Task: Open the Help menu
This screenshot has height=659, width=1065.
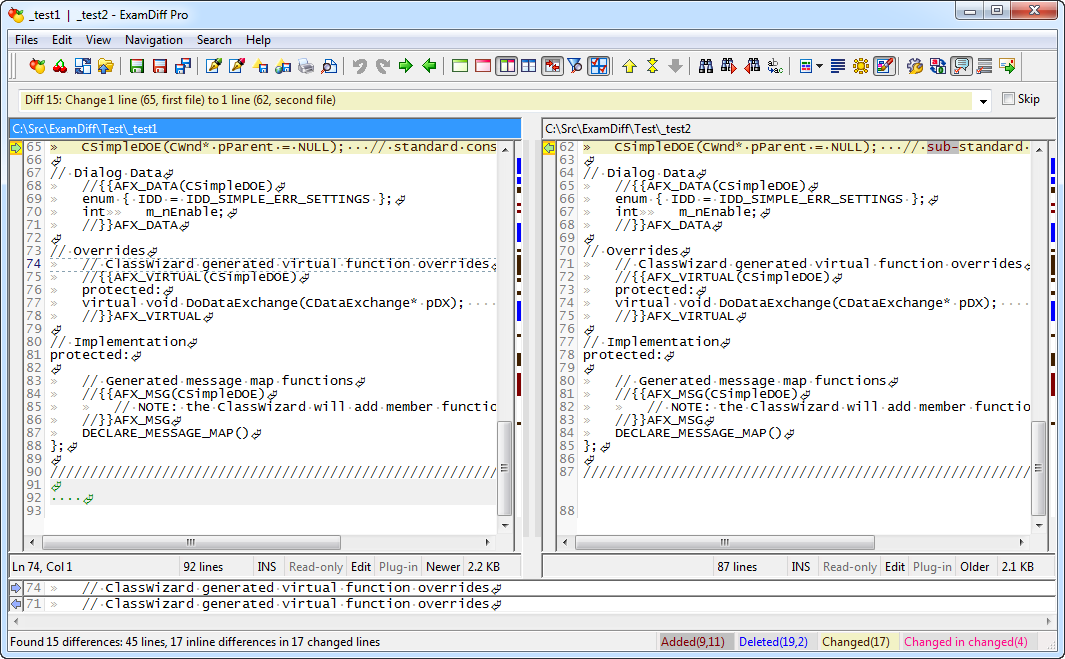Action: coord(258,40)
